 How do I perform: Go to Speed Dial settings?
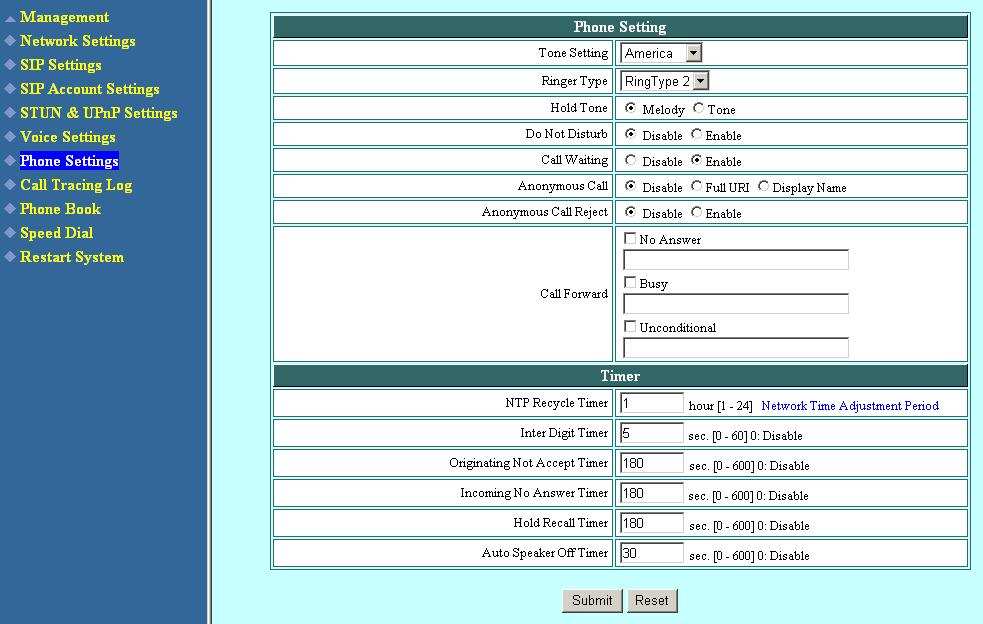coord(56,233)
